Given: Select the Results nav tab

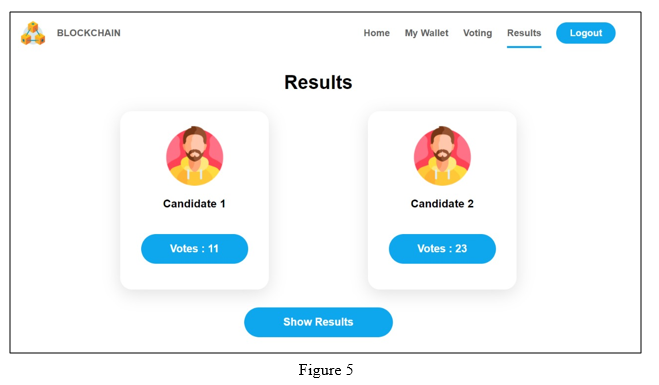Looking at the screenshot, I should click(x=524, y=33).
